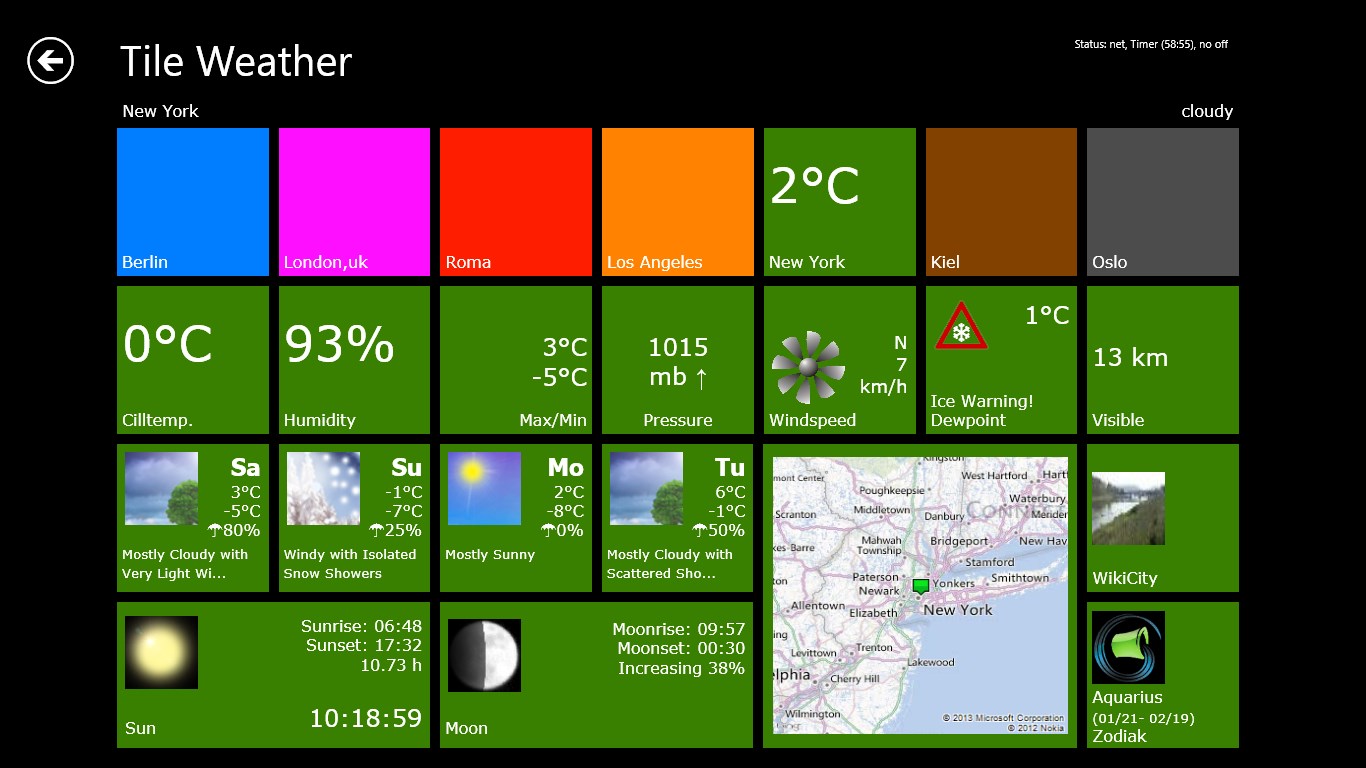This screenshot has height=768, width=1366.
Task: Open the orange Los Angeles tile
Action: click(677, 201)
